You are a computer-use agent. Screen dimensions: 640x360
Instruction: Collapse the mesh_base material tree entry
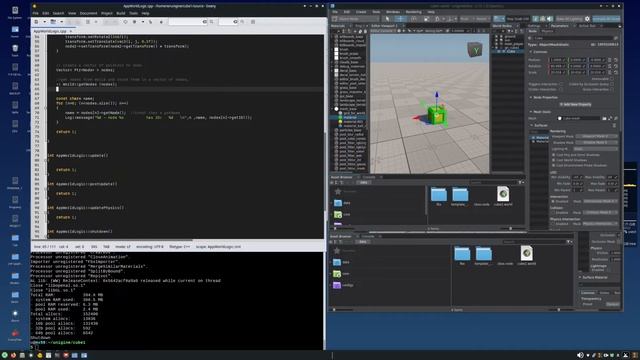click(x=332, y=109)
